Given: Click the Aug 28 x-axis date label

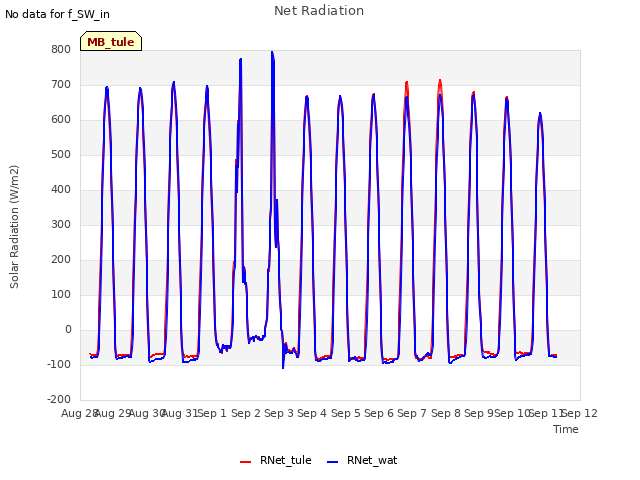Looking at the screenshot, I should (79, 413).
